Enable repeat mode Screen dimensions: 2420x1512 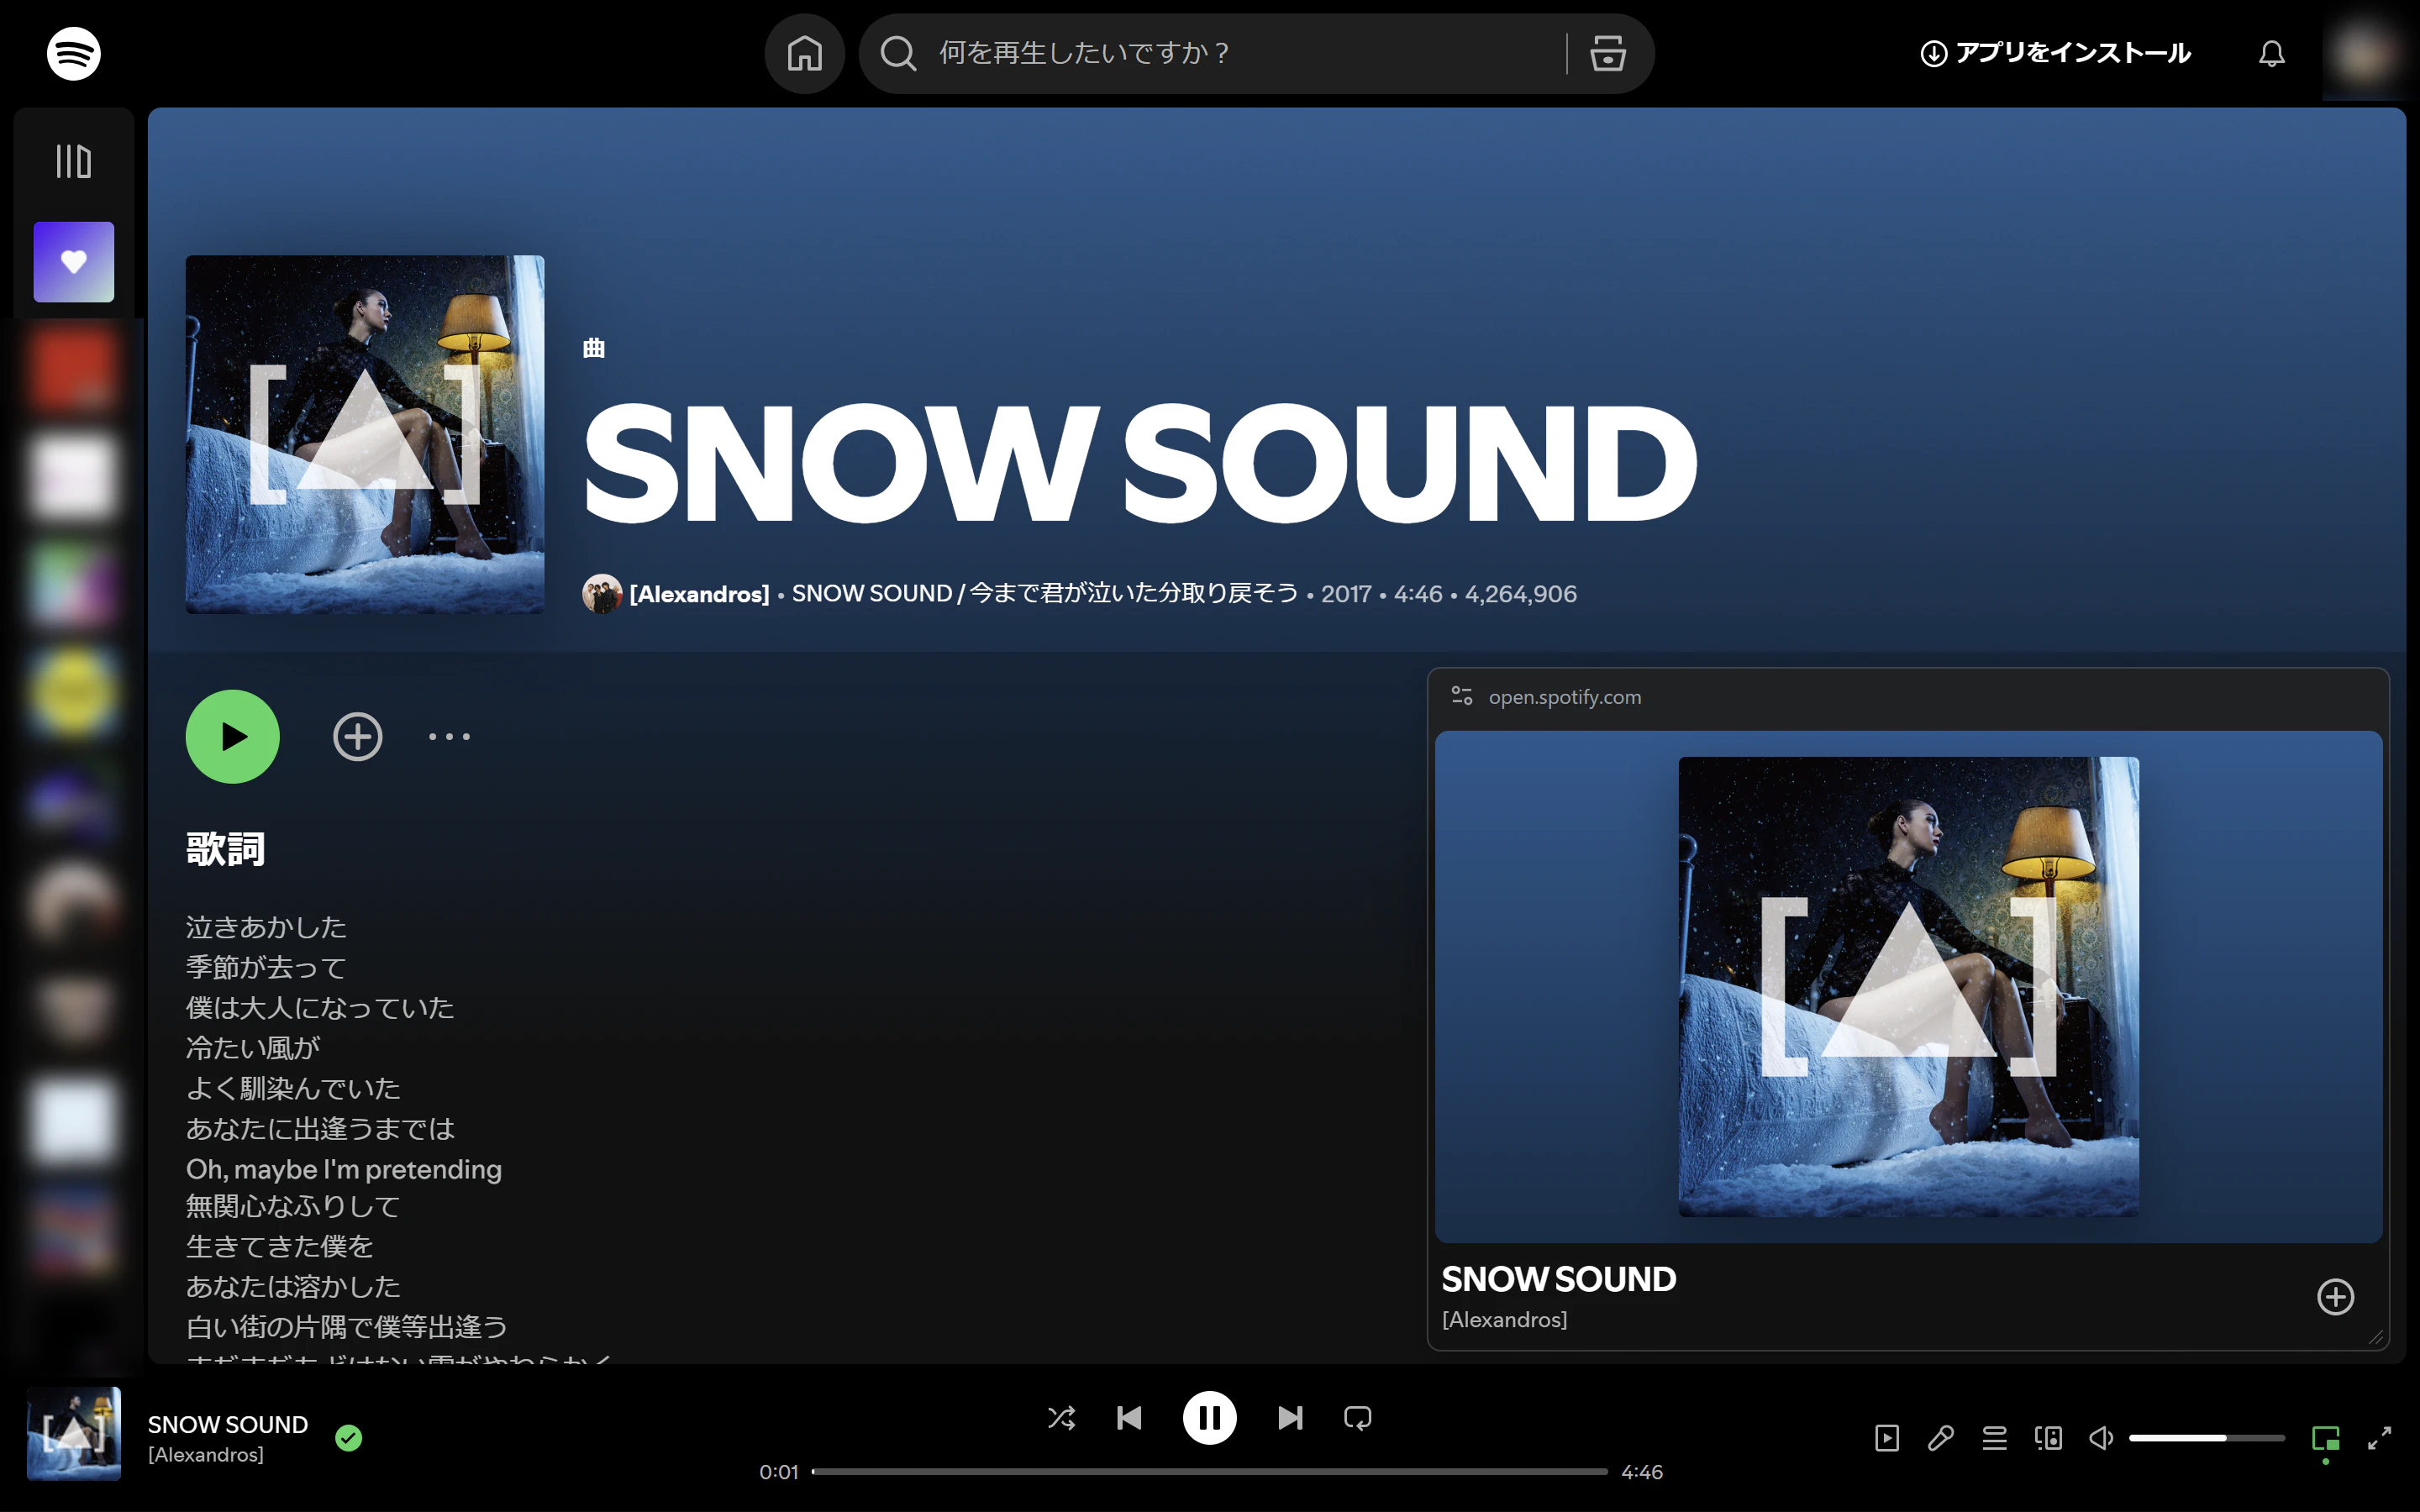click(x=1357, y=1417)
